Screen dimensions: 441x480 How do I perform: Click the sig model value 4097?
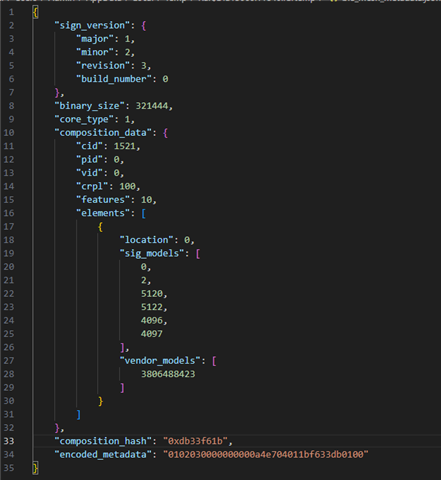point(152,334)
